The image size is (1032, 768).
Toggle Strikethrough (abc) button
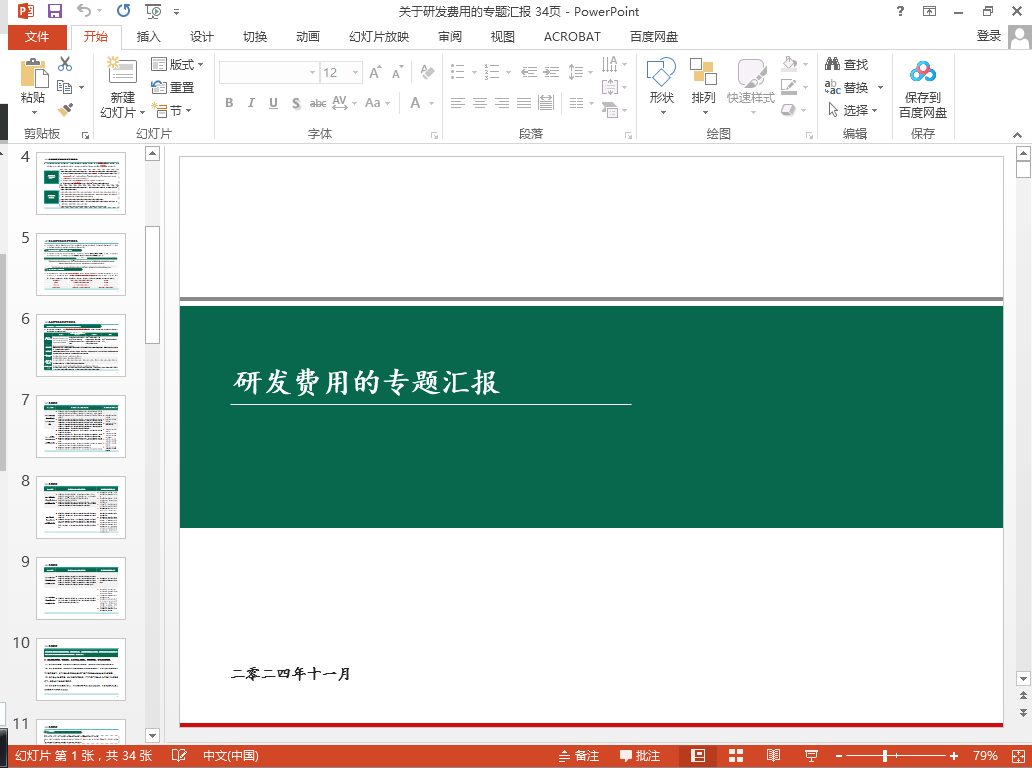[318, 103]
